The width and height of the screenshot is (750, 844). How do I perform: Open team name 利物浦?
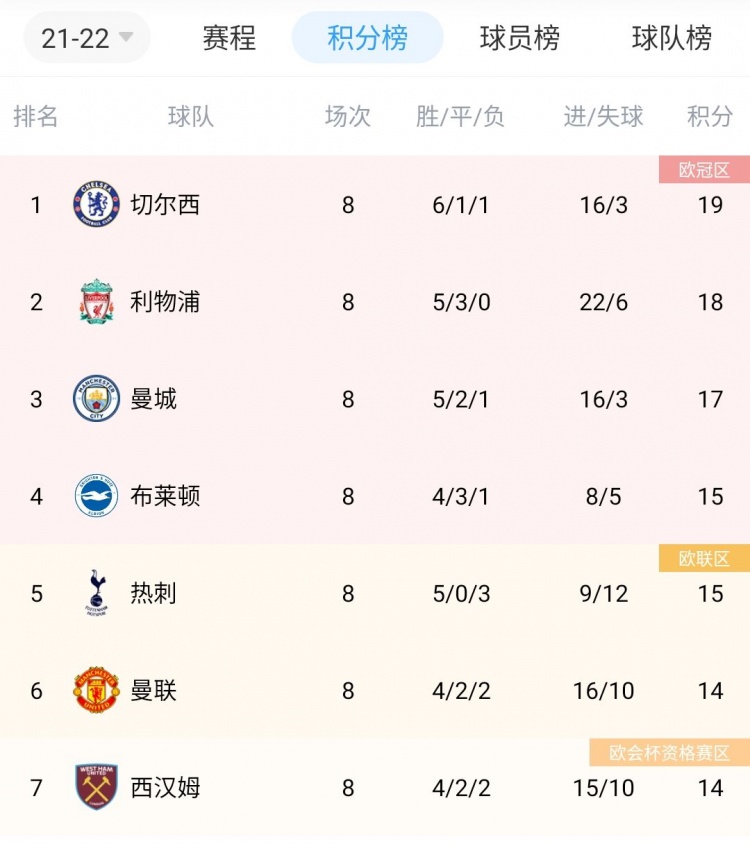[x=165, y=301]
